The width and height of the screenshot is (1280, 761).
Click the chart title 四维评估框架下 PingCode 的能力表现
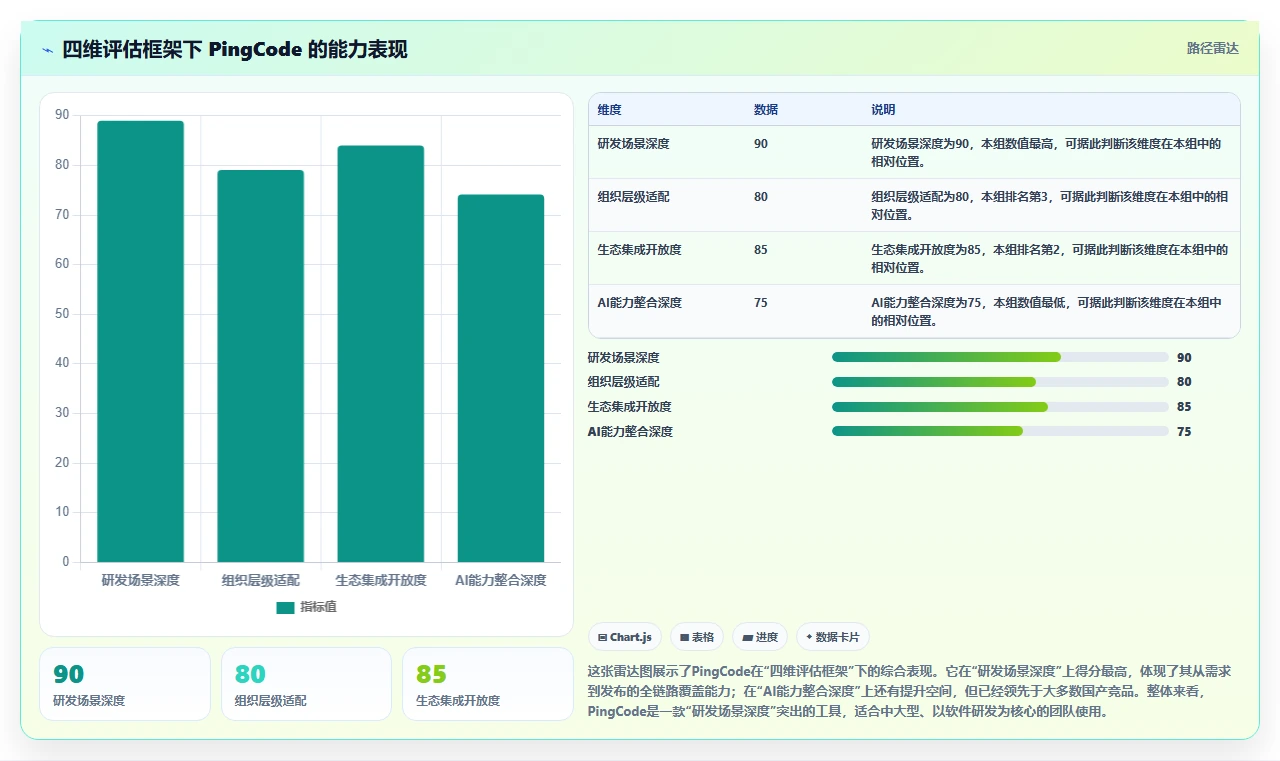[235, 50]
